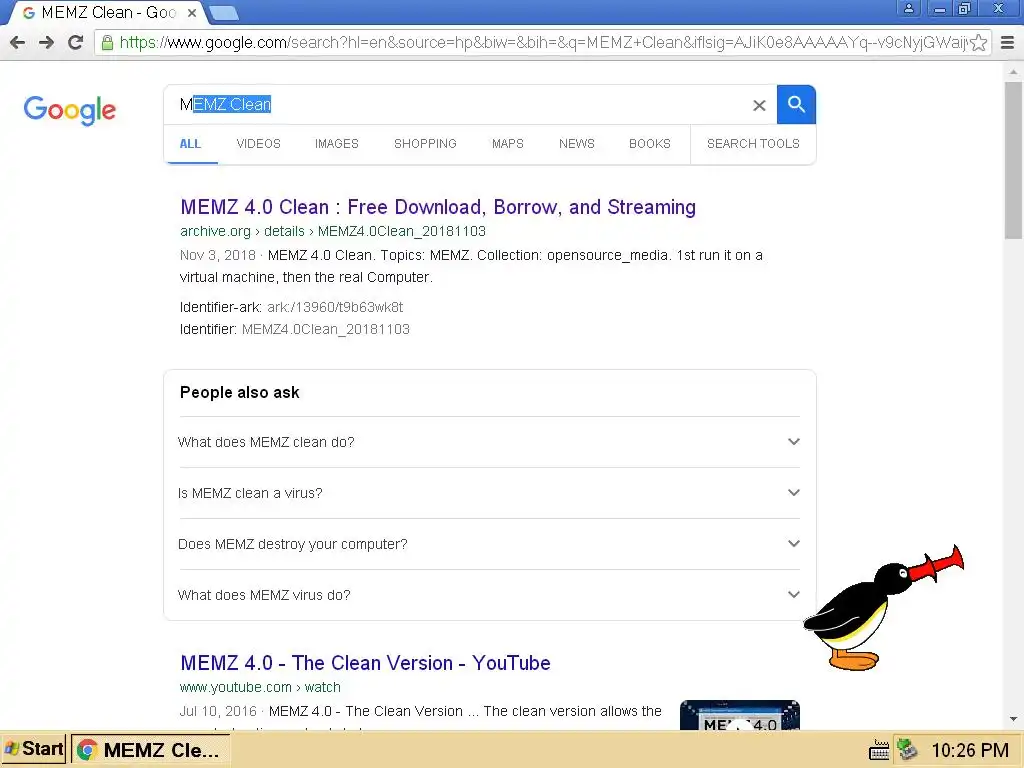
Task: Click 'ark:/13960/t9b63wk8t' value
Action: point(335,307)
